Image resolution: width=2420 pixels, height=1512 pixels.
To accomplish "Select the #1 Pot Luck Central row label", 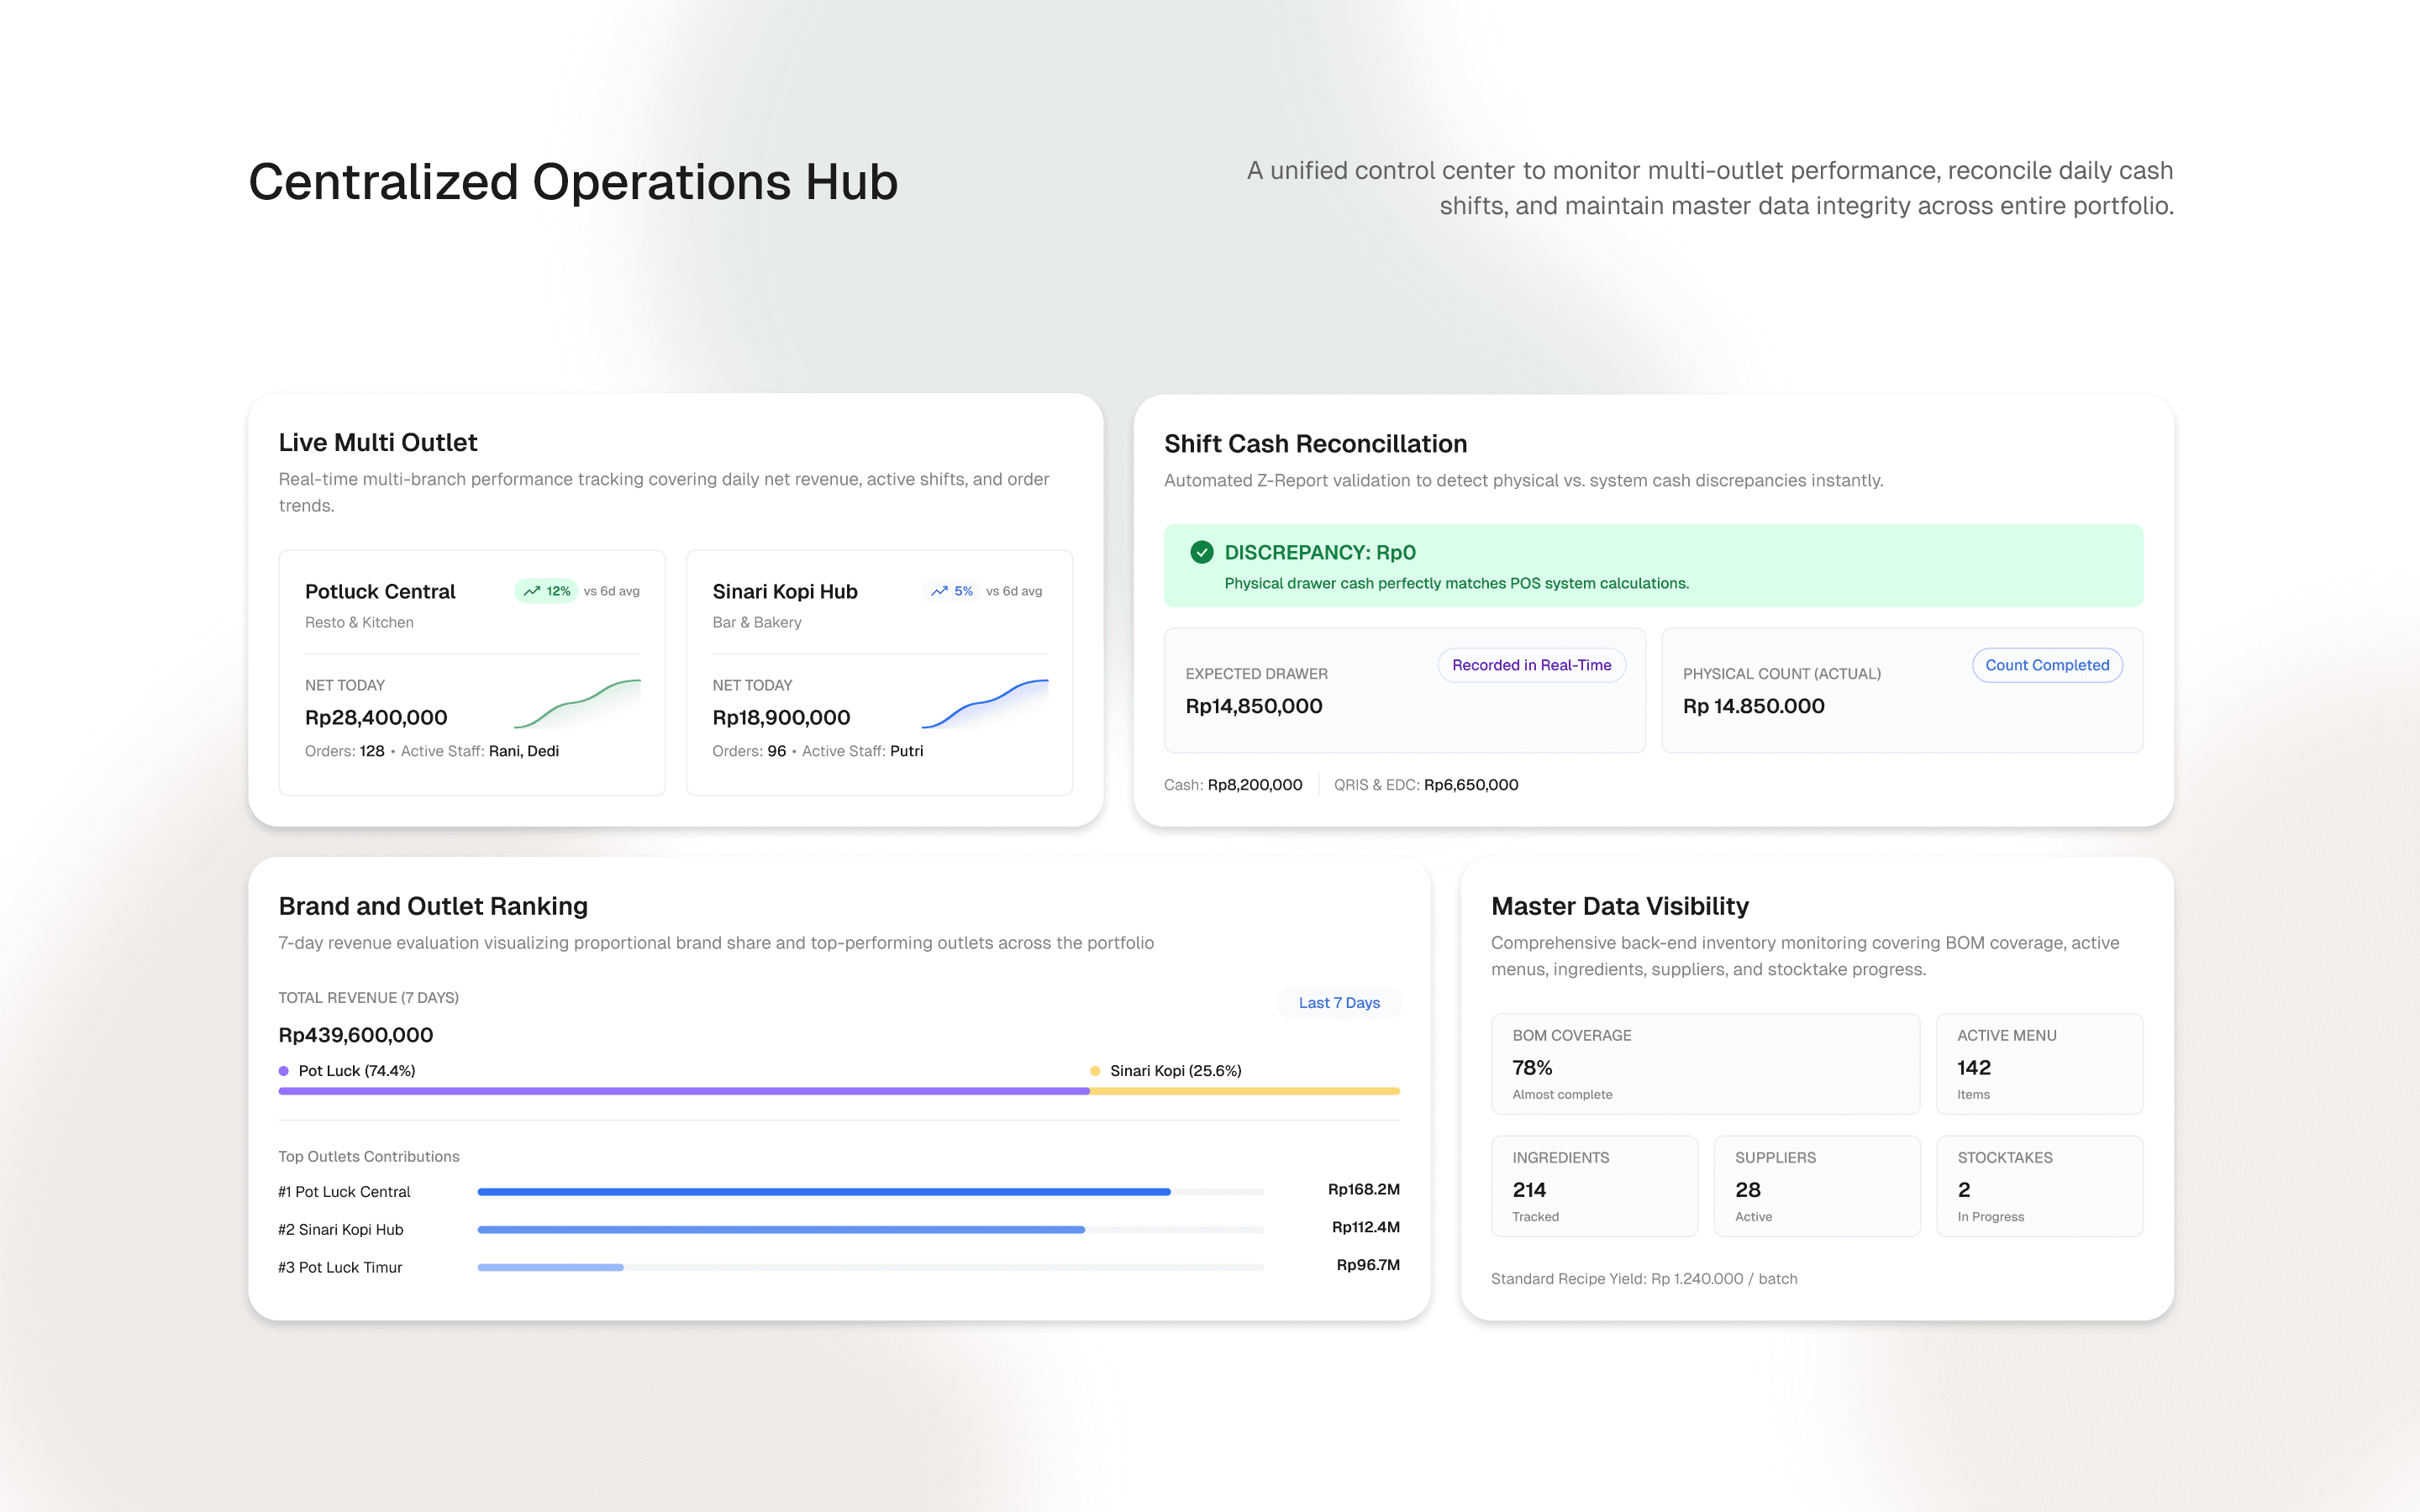I will [x=344, y=1192].
